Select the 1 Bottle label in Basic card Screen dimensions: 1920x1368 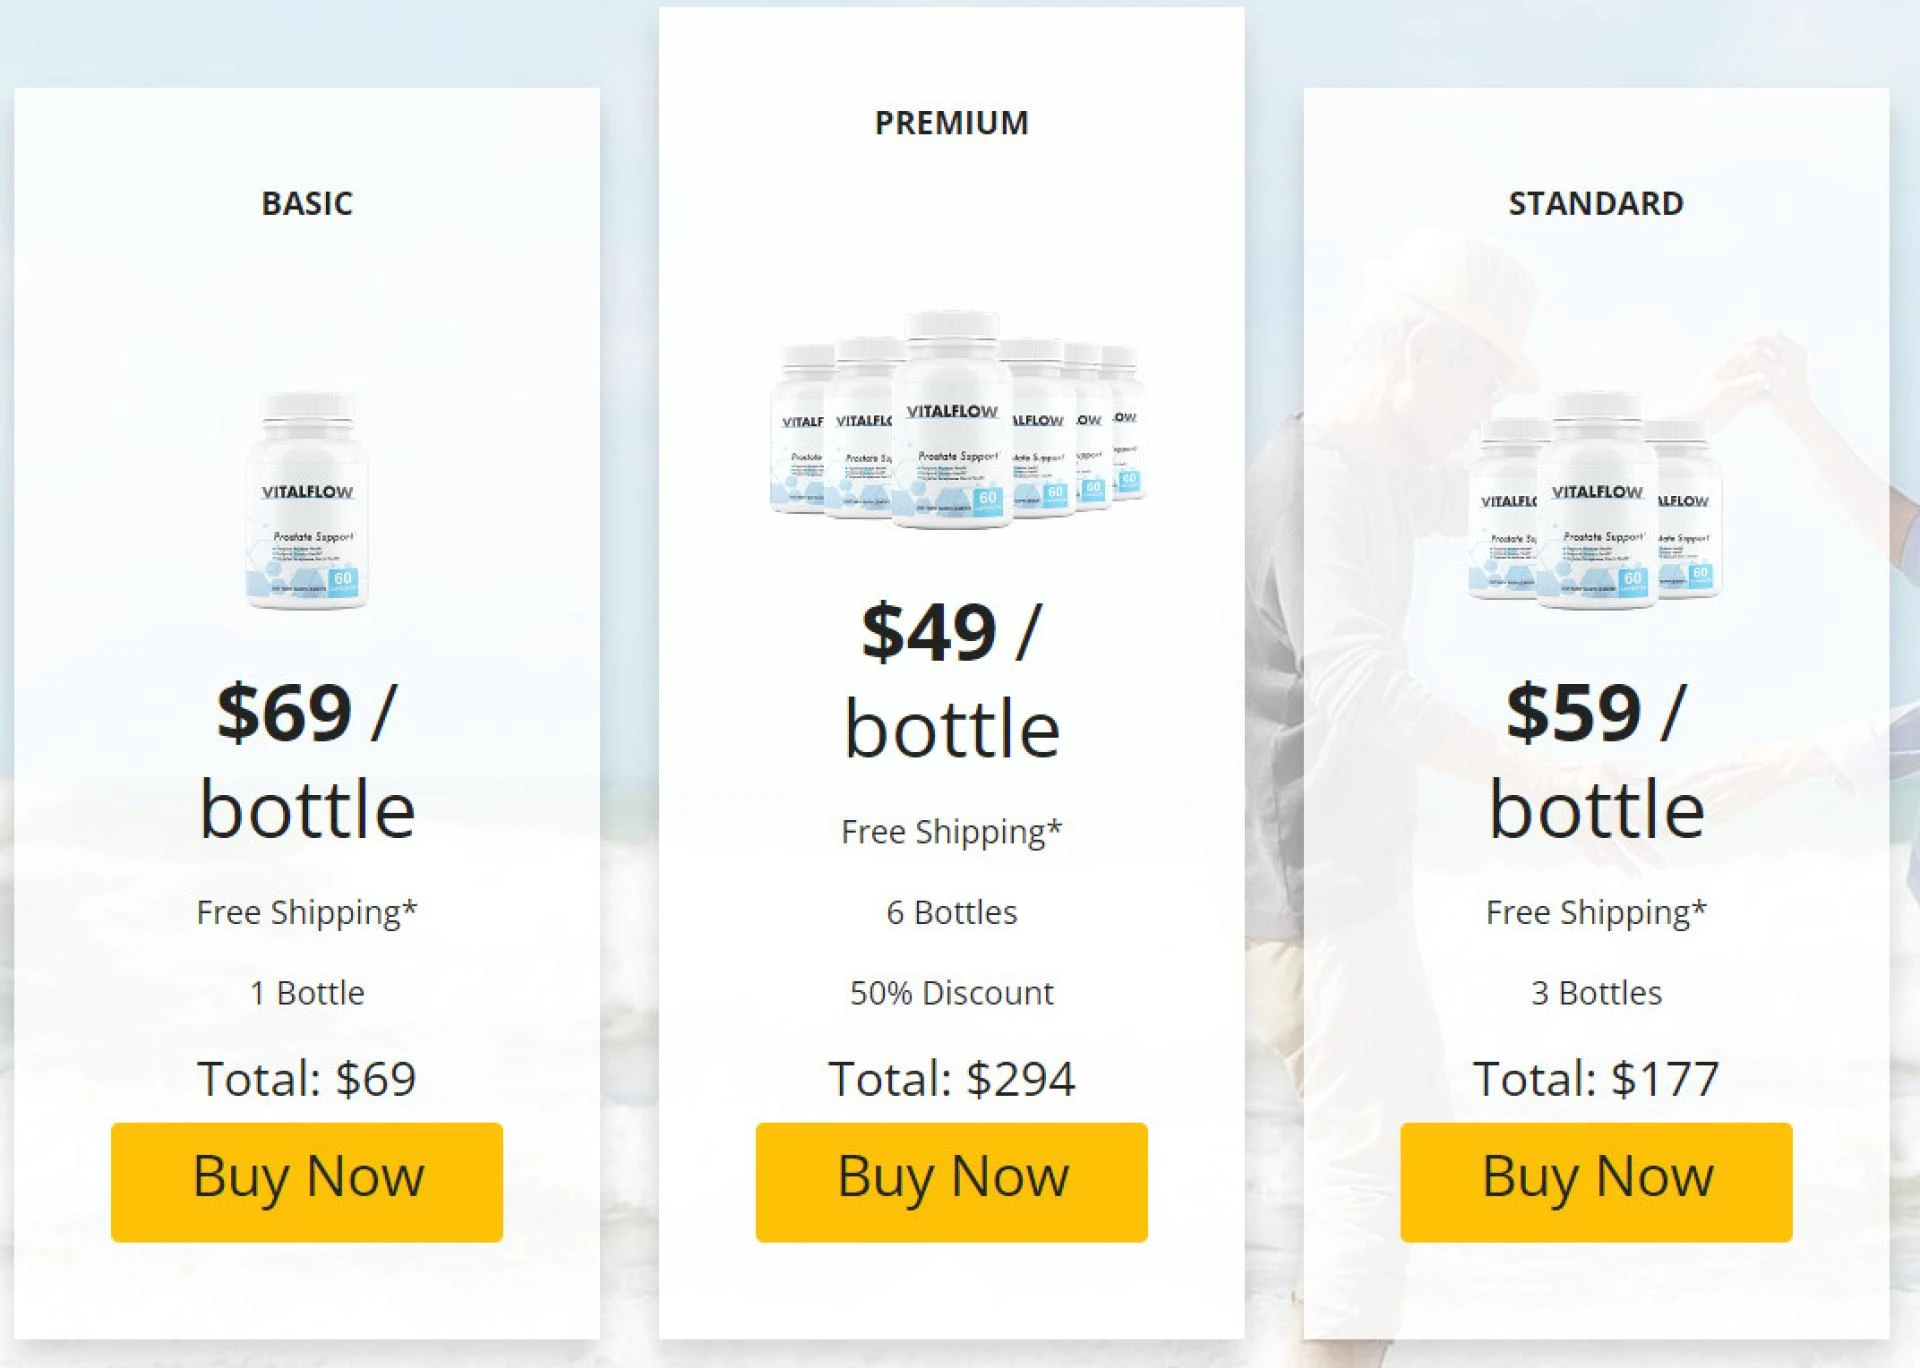click(306, 993)
